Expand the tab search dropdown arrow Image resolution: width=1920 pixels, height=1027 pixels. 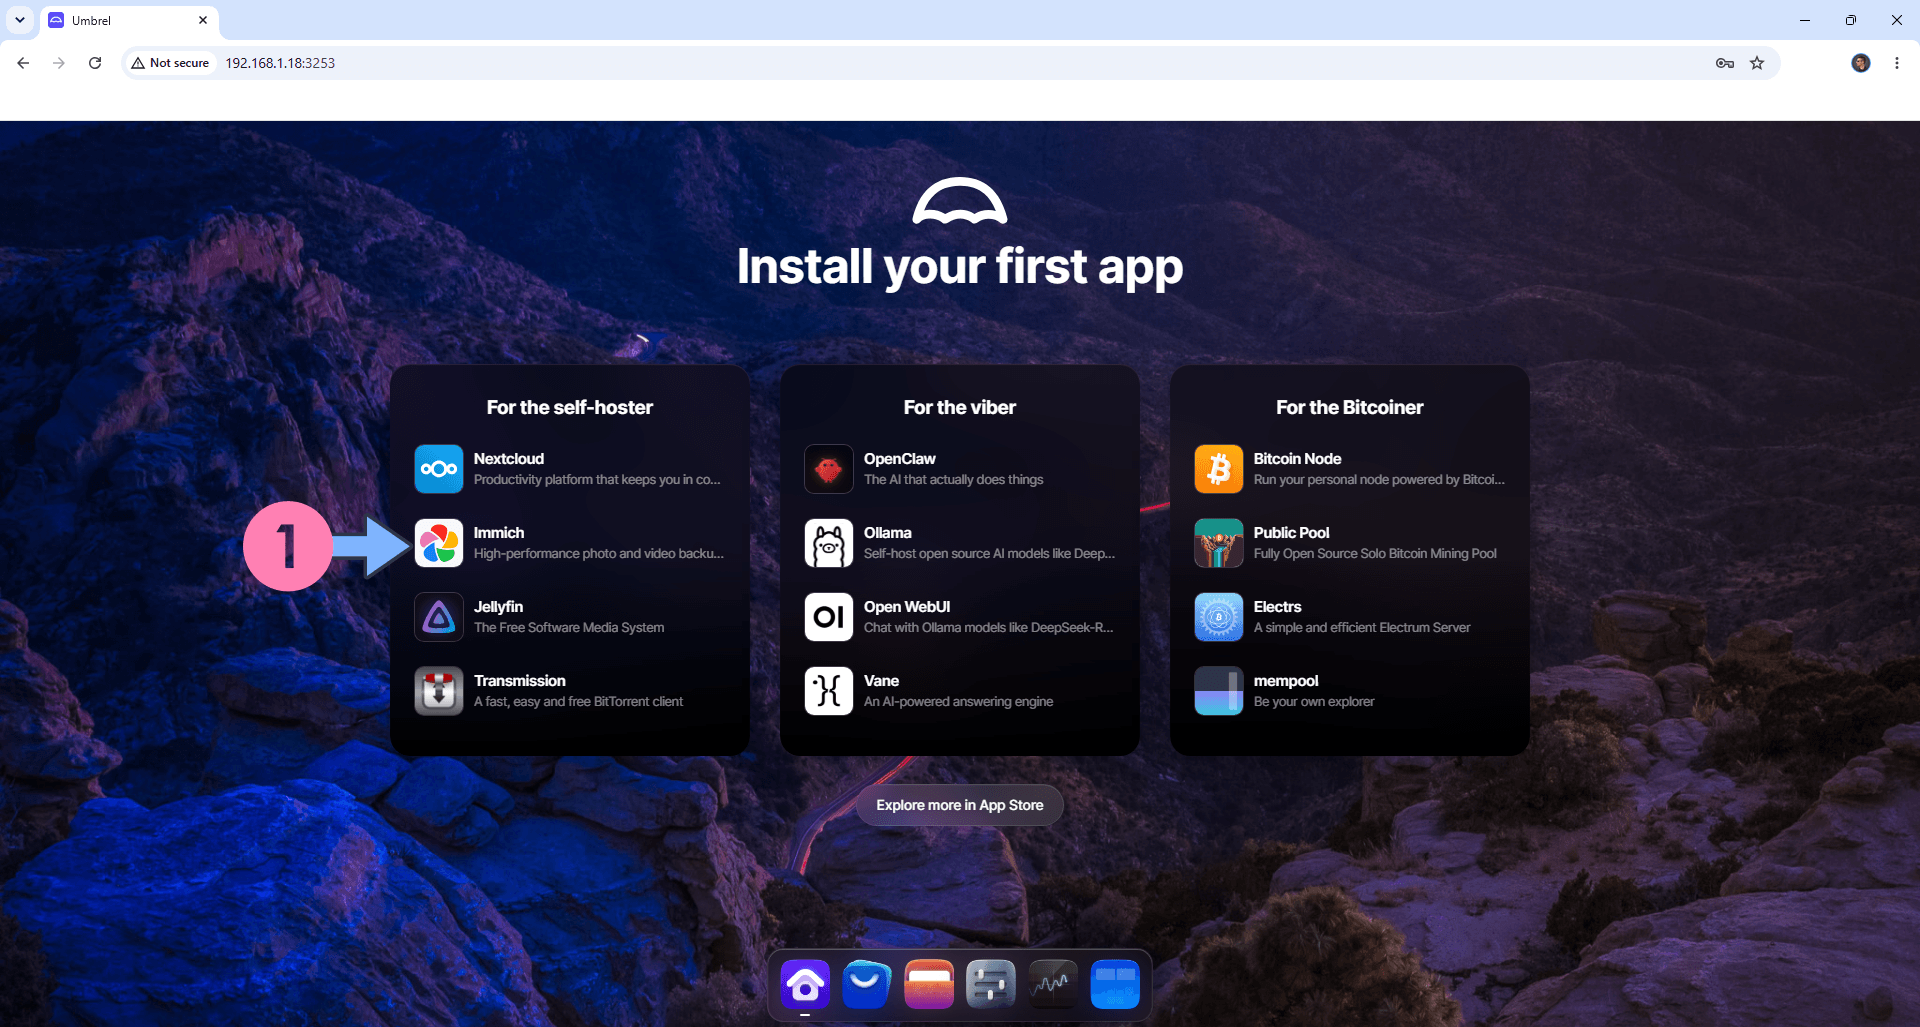click(x=20, y=20)
